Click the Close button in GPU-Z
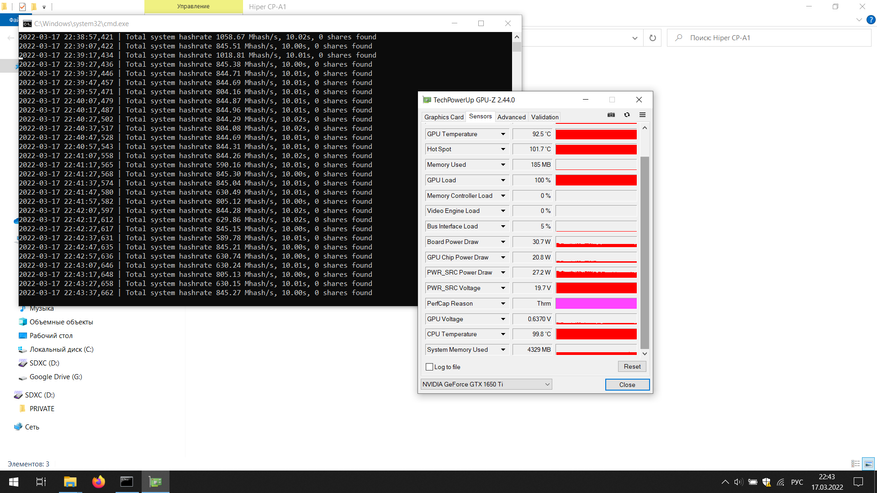 coord(626,384)
